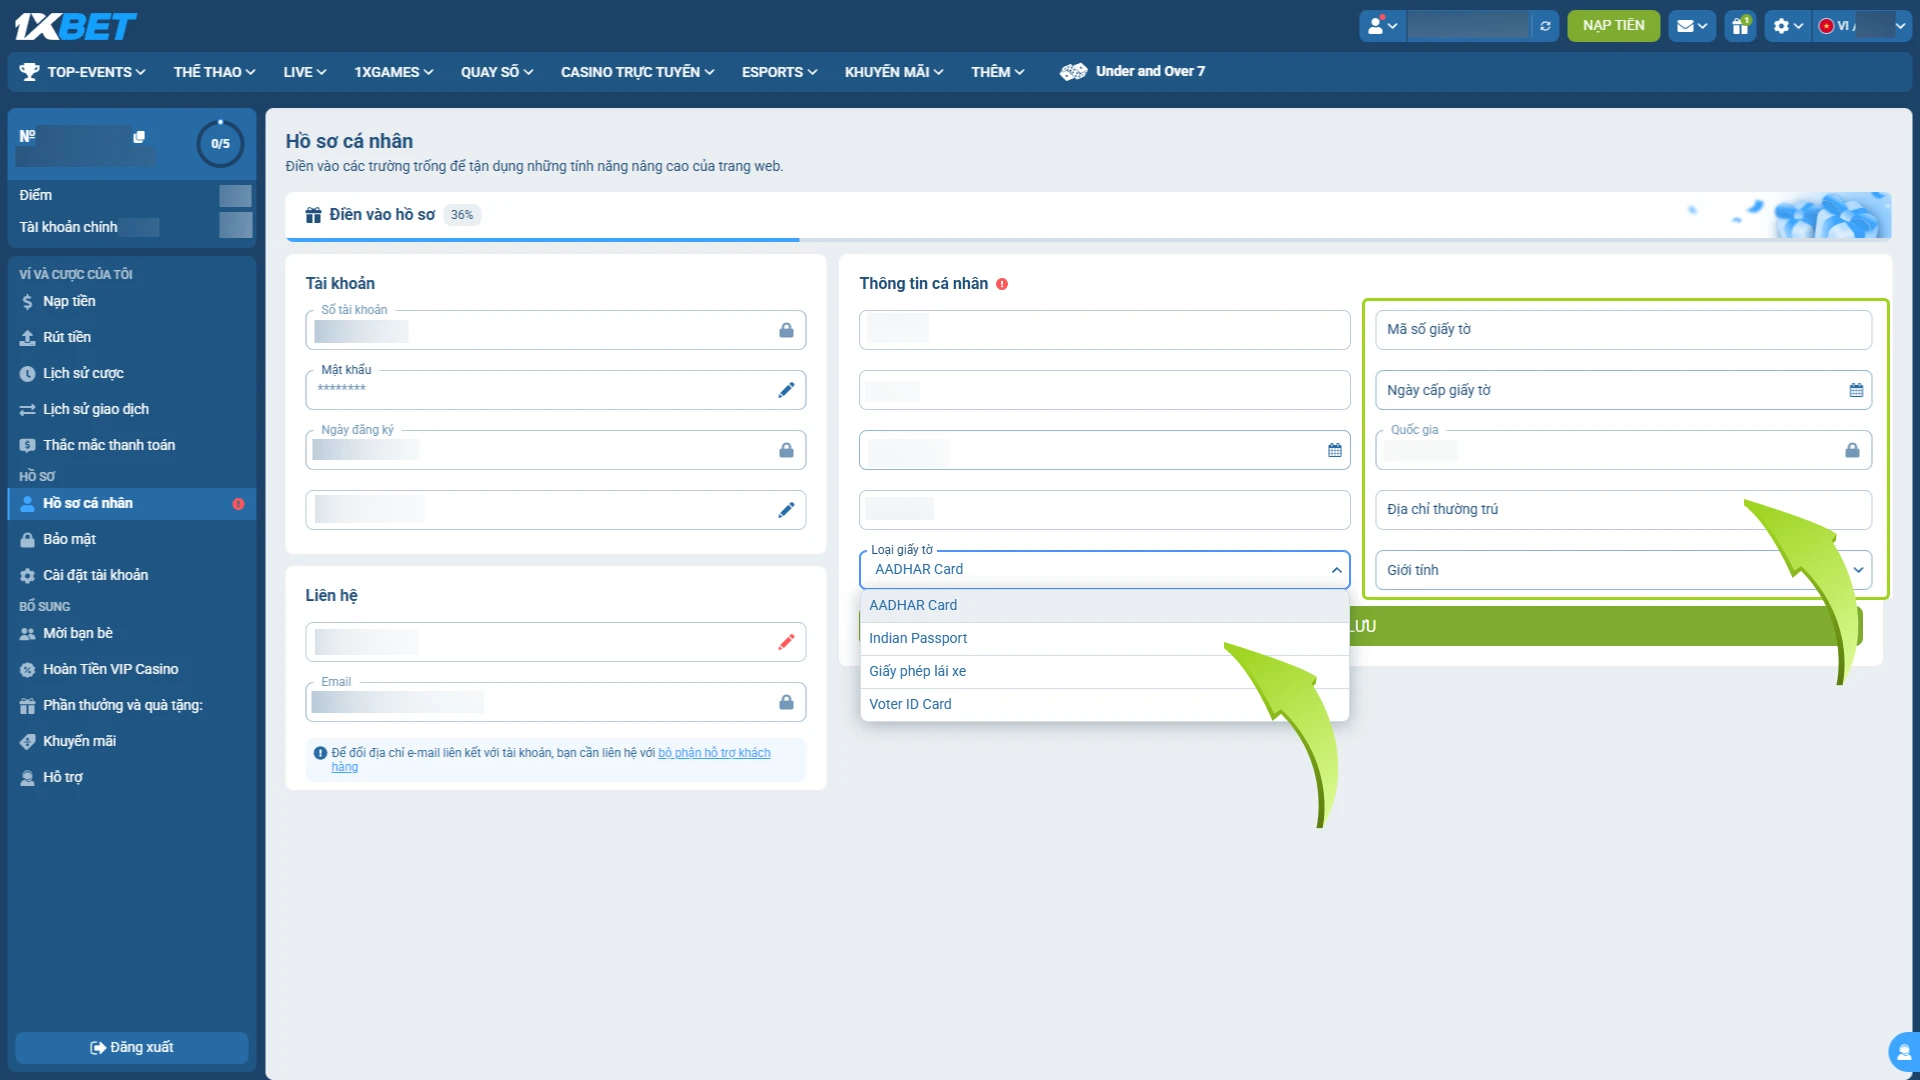Click the 0/5 progress circle
Screen dimensions: 1920x1080
[220, 144]
